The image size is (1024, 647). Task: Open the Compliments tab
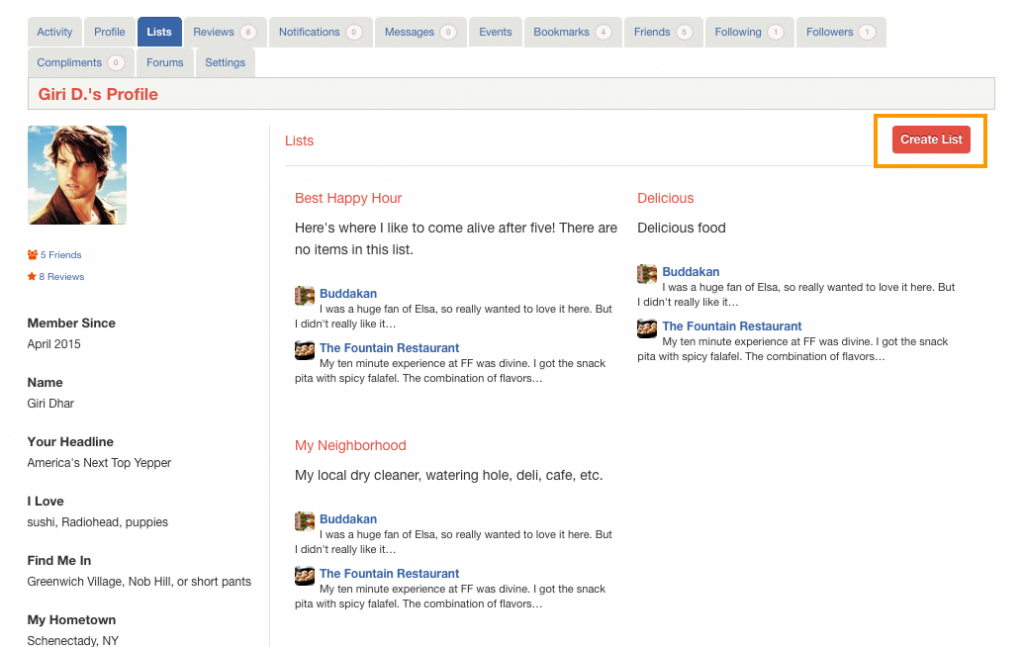[81, 63]
